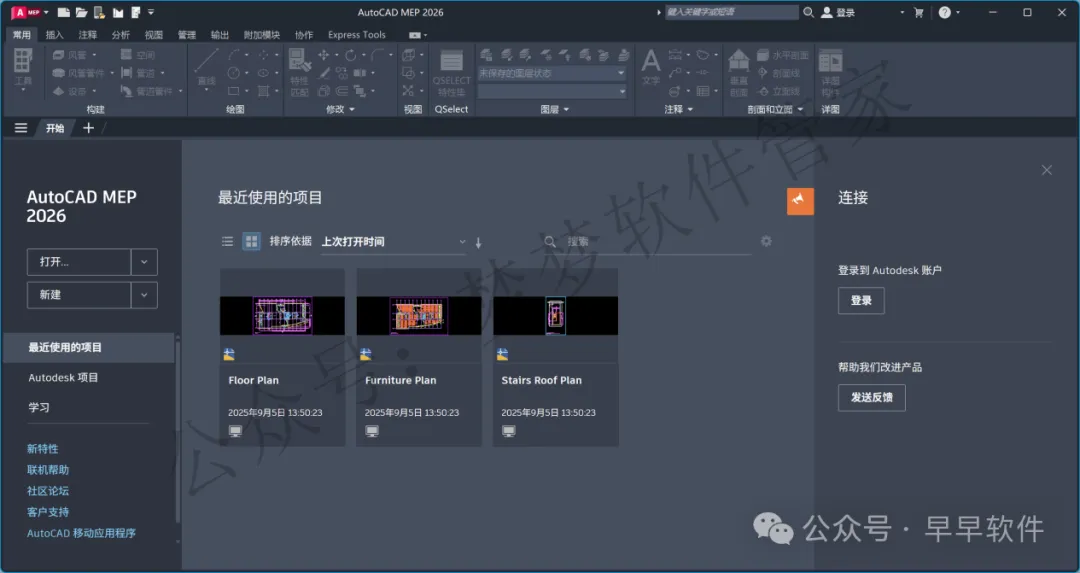Screen dimensions: 1080x573
Task: Click the 打开... button
Action: pyautogui.click(x=79, y=262)
